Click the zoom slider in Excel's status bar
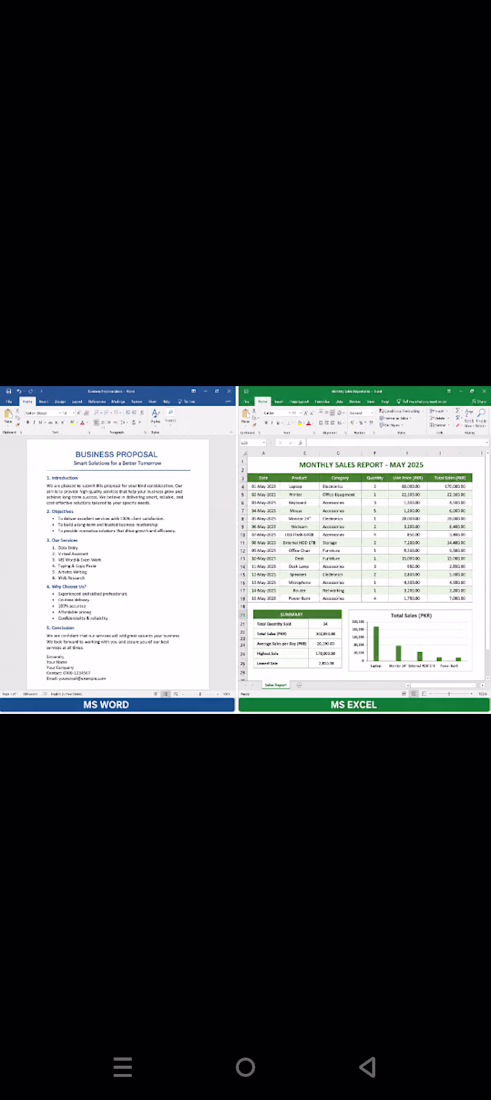Screen dimensions: 491x1100 [x=449, y=693]
